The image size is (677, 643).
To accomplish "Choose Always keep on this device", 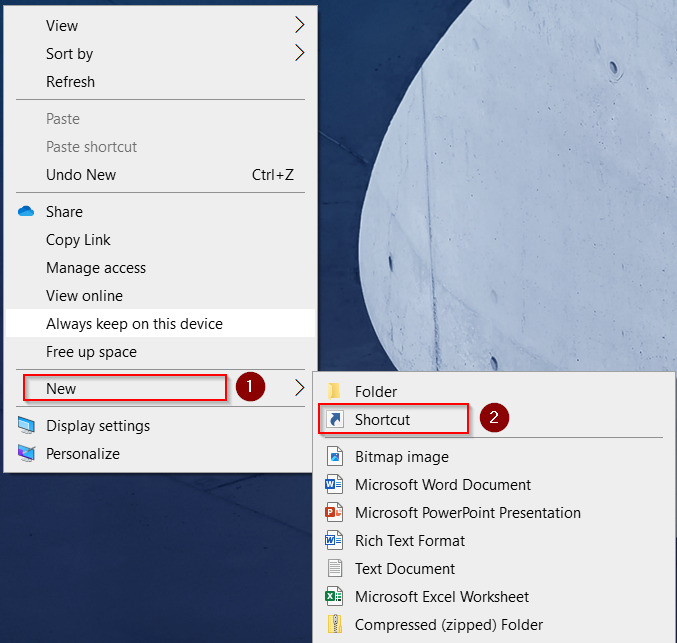I will [161, 323].
